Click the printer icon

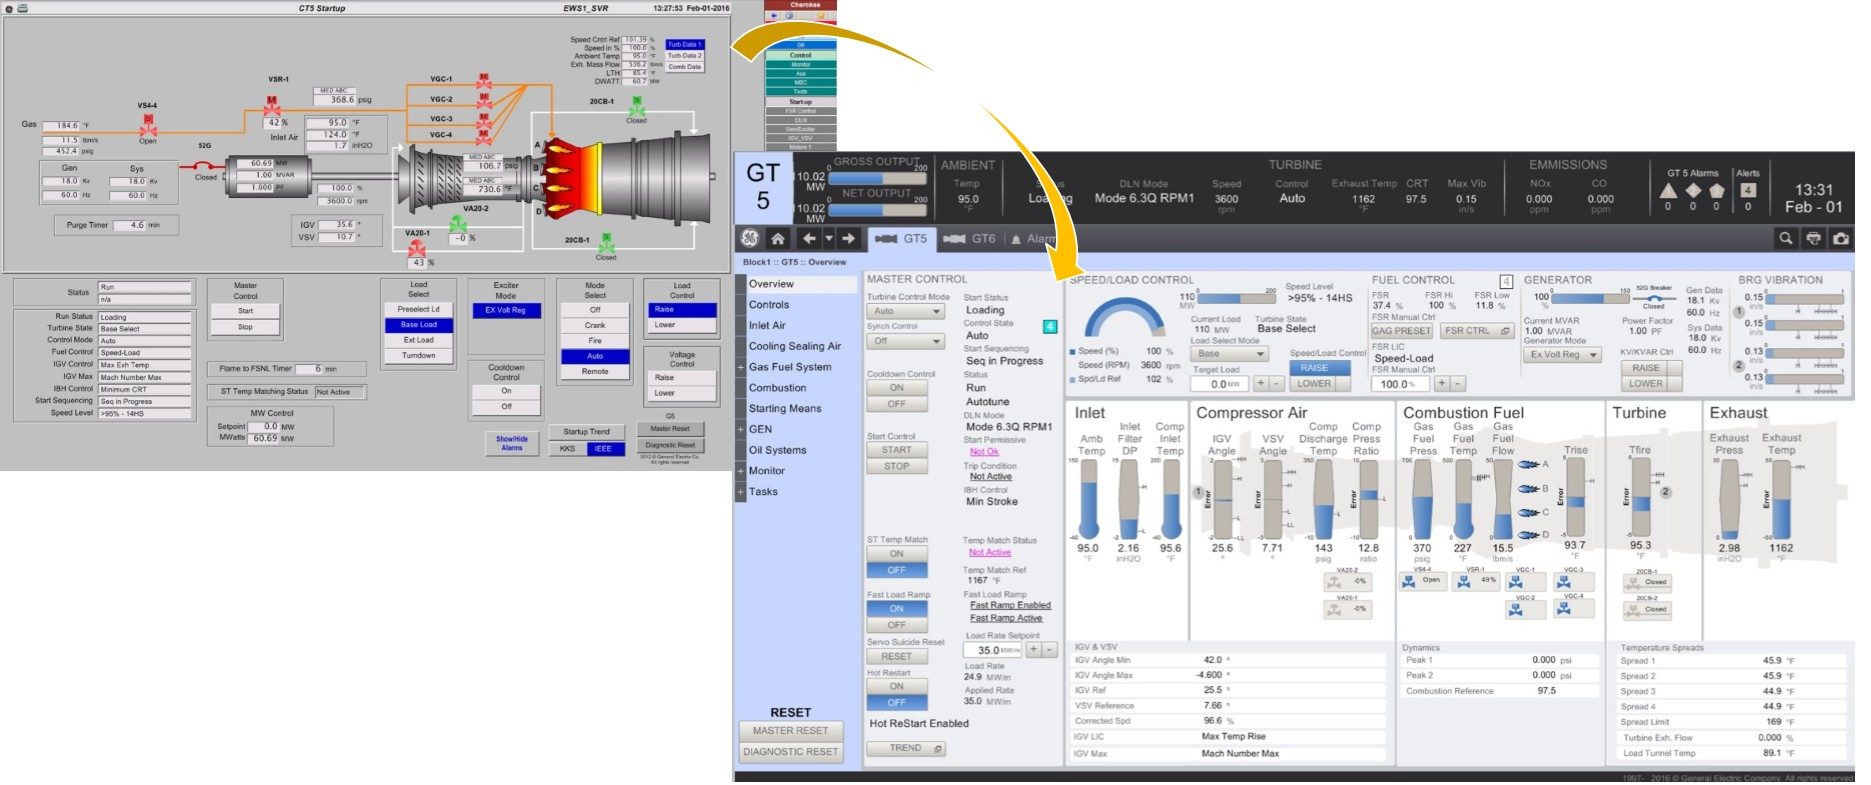pos(1813,238)
